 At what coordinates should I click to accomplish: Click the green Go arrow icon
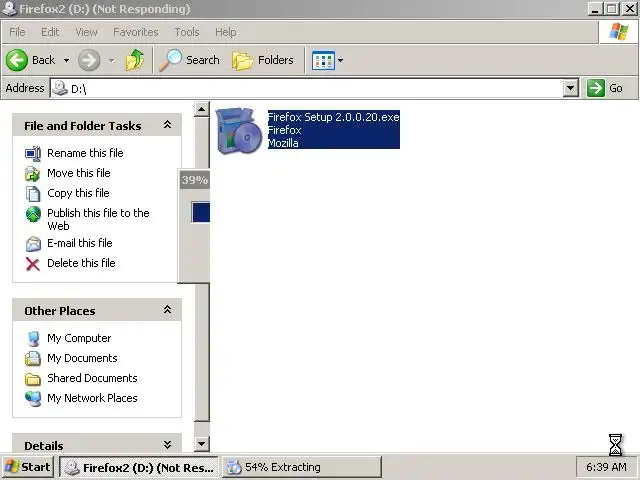[596, 88]
